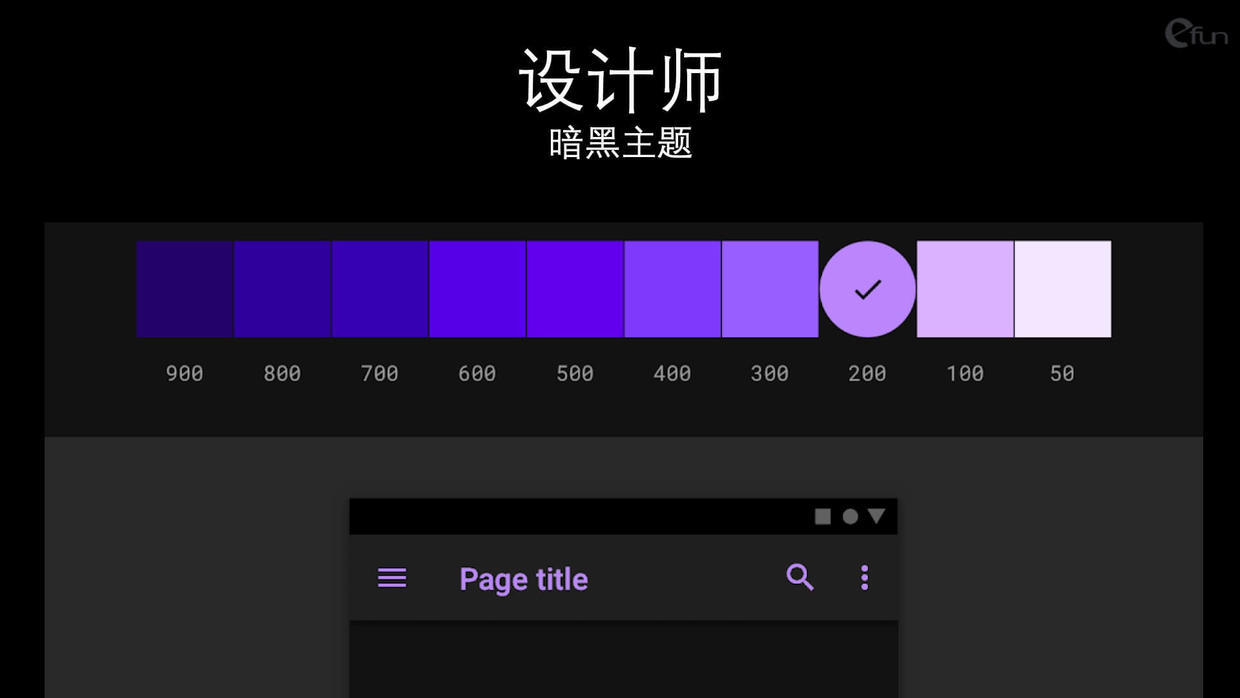The image size is (1240, 698).
Task: Open the hamburger menu icon
Action: [392, 578]
